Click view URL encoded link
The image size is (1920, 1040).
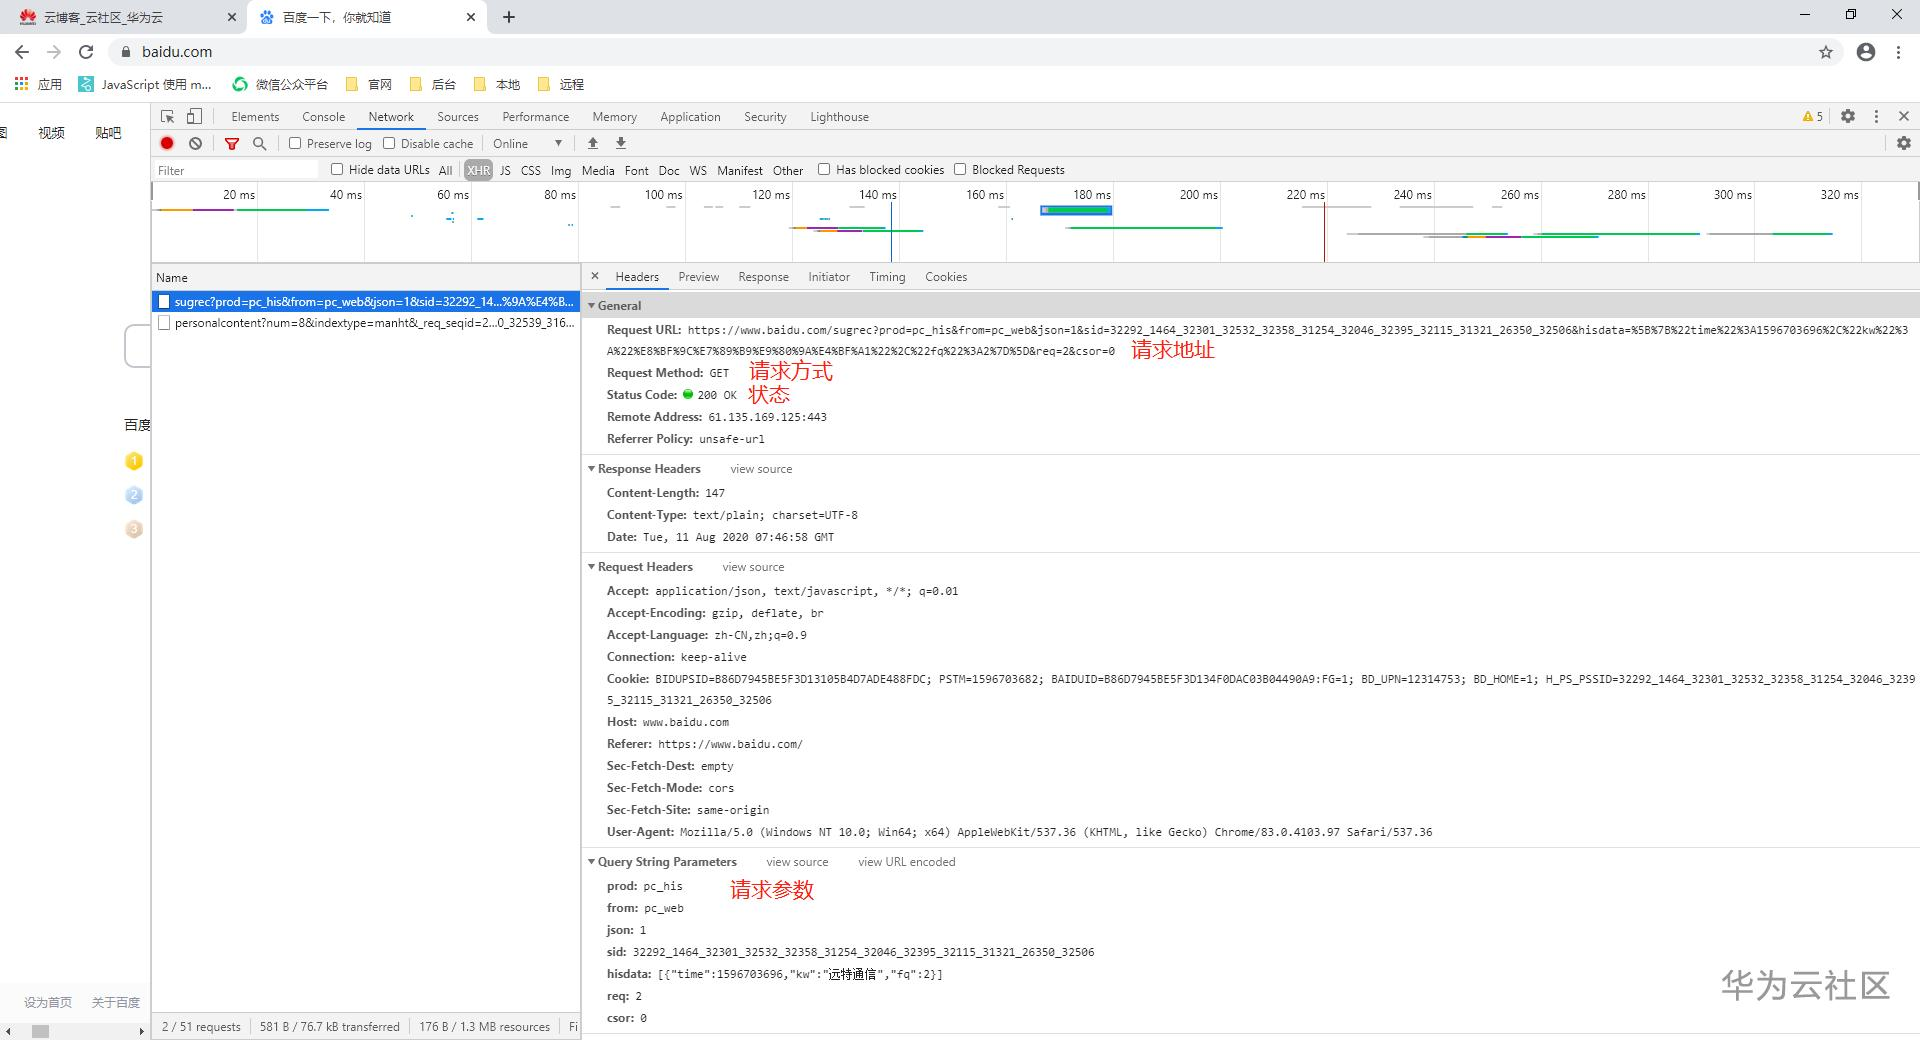coord(906,861)
